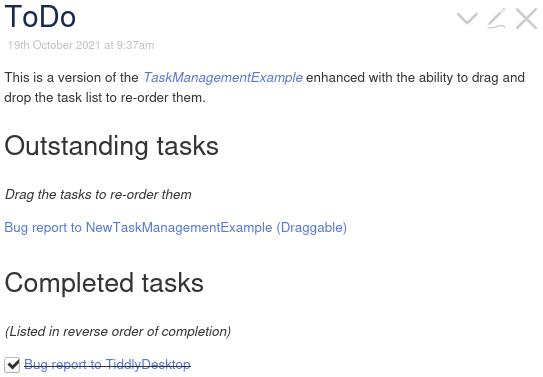
Task: Uncheck the Bug report to TiddlyDesktop task
Action: (x=12, y=365)
